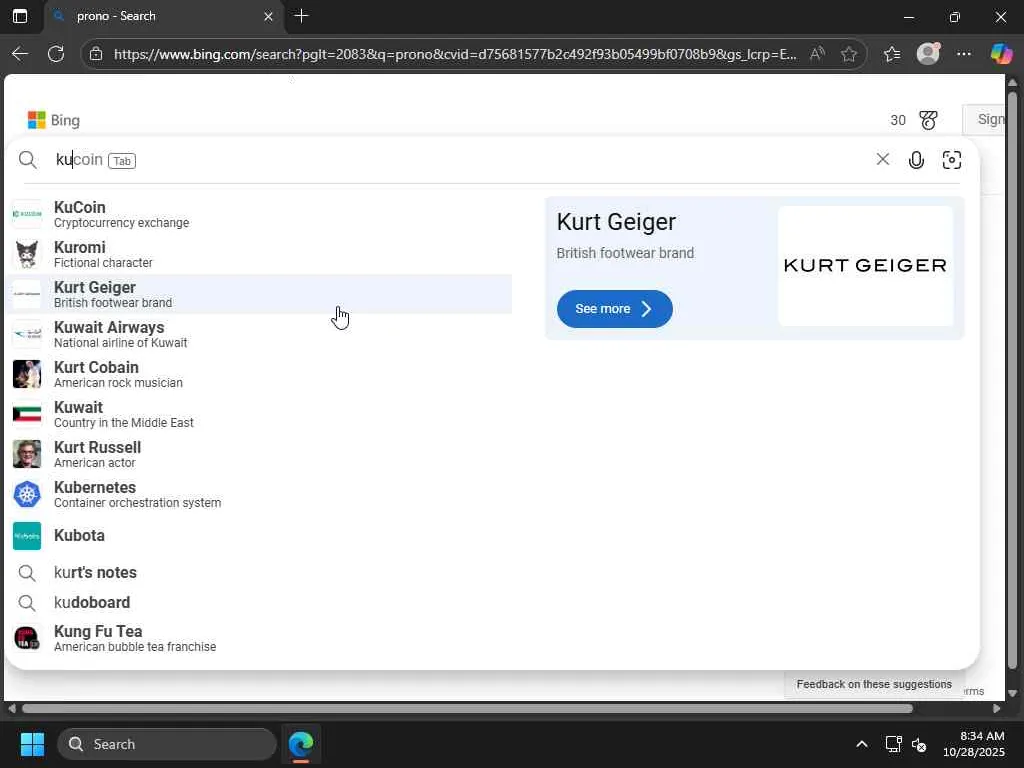Select Kurt Cobain suggestion
This screenshot has height=768, width=1024.
(259, 374)
